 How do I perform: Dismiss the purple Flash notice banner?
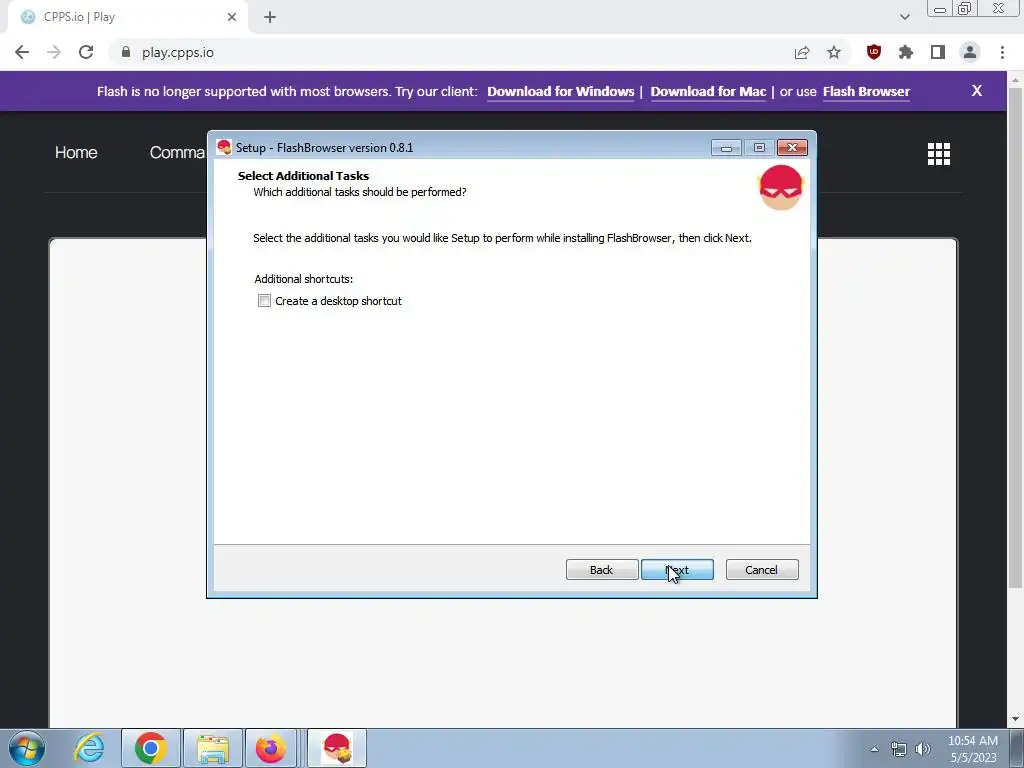pyautogui.click(x=976, y=91)
